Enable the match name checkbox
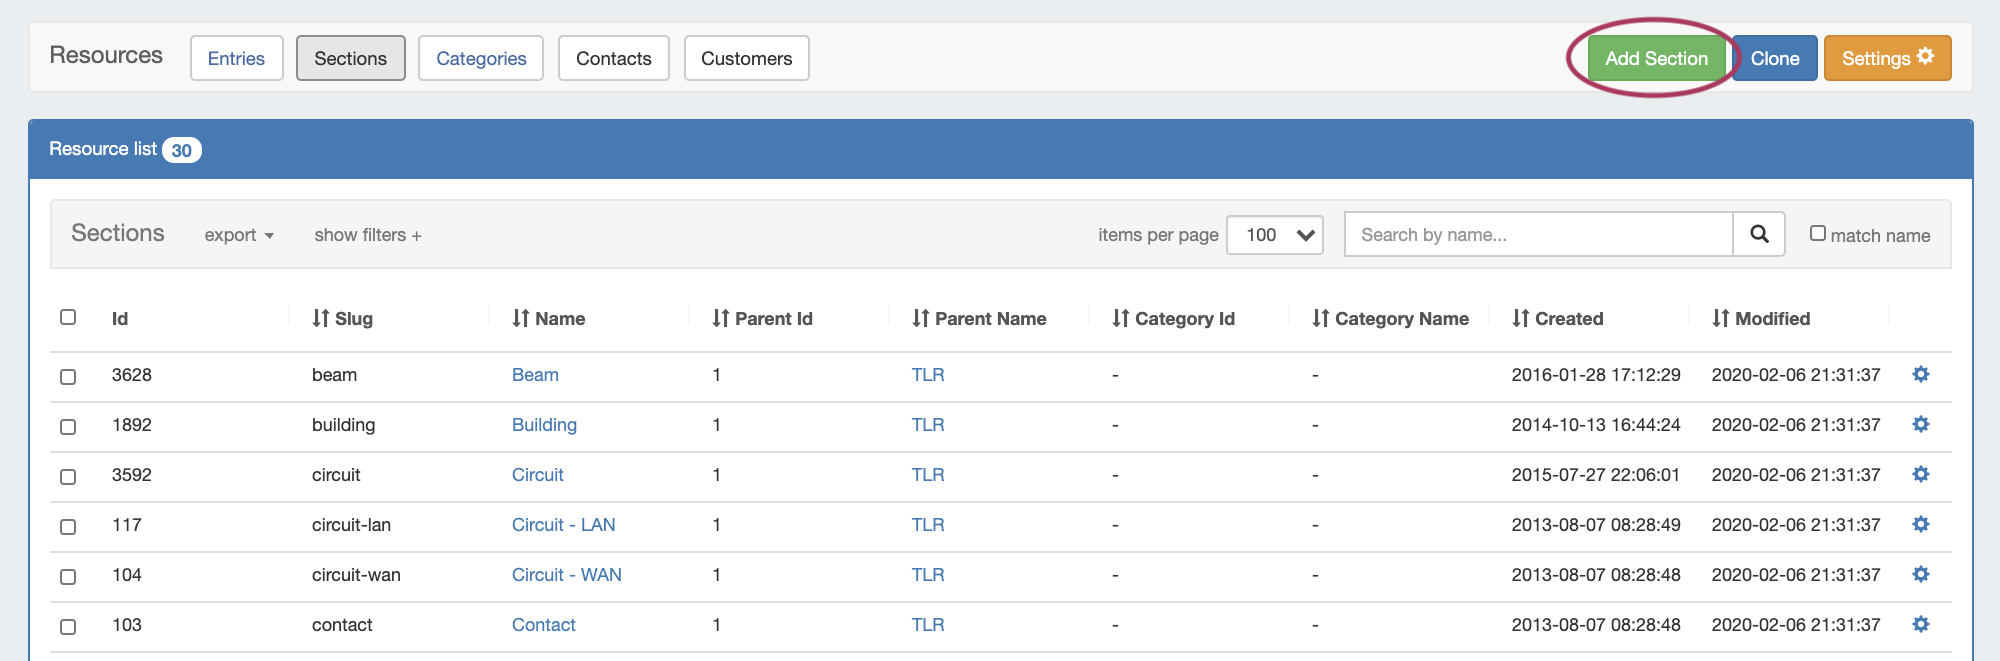2000x661 pixels. tap(1818, 233)
